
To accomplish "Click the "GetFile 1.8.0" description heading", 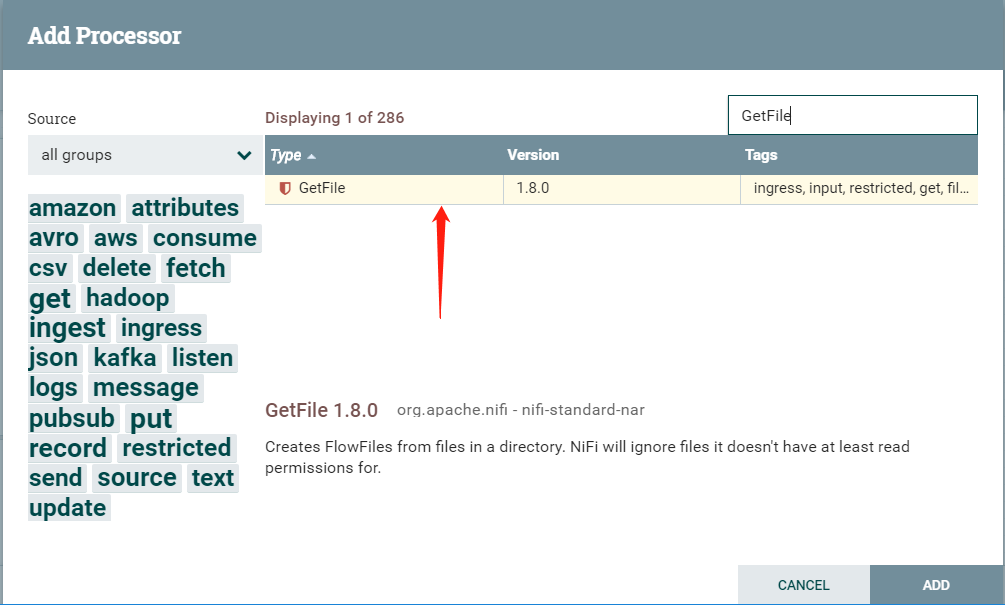I will pos(322,410).
